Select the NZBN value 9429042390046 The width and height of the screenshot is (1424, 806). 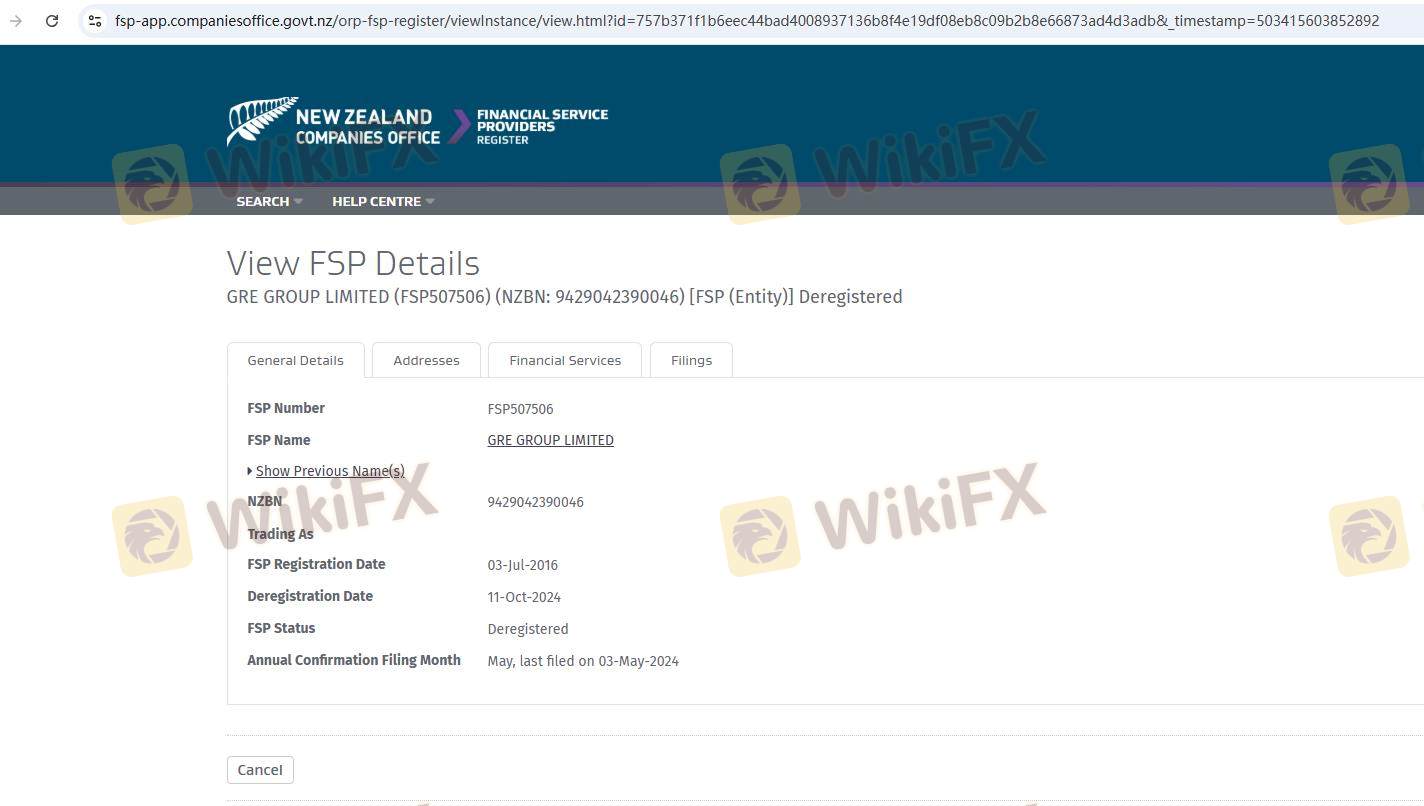(x=536, y=502)
